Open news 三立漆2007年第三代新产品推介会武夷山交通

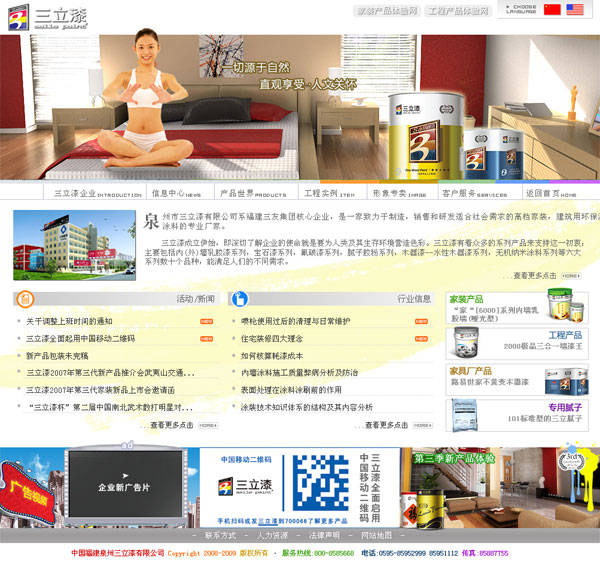coord(110,373)
